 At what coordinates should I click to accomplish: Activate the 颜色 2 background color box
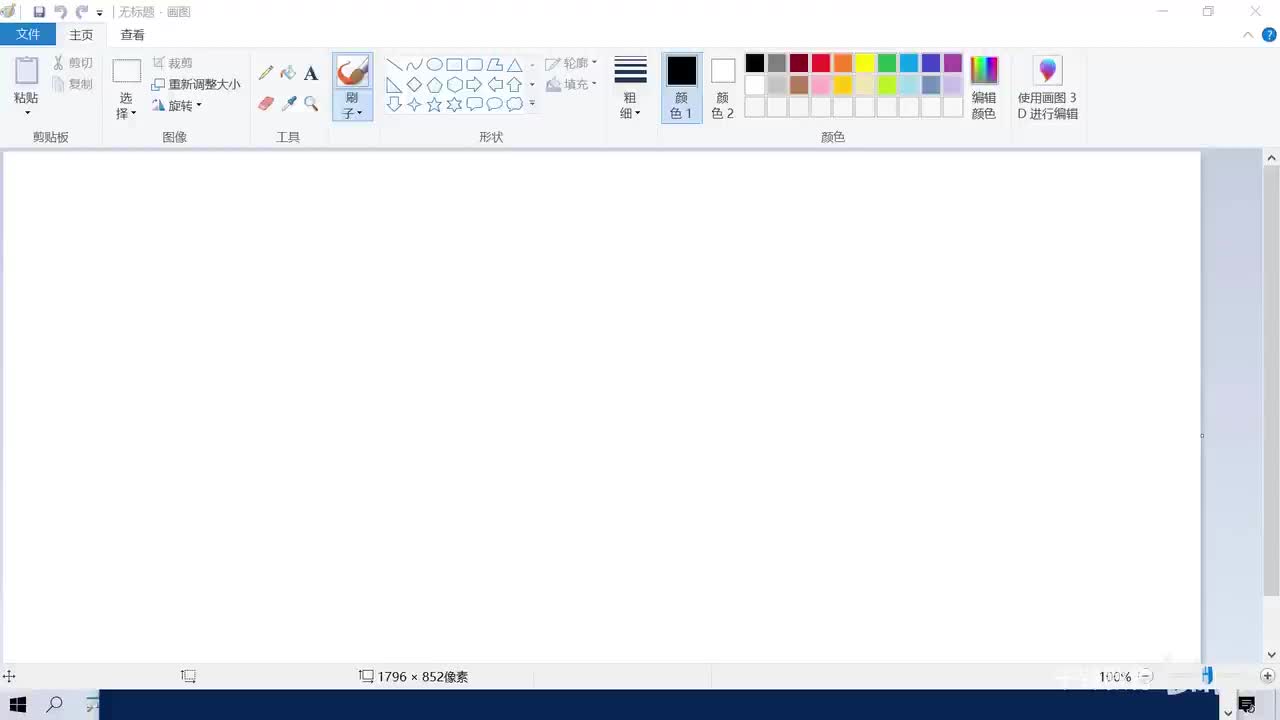coord(723,88)
